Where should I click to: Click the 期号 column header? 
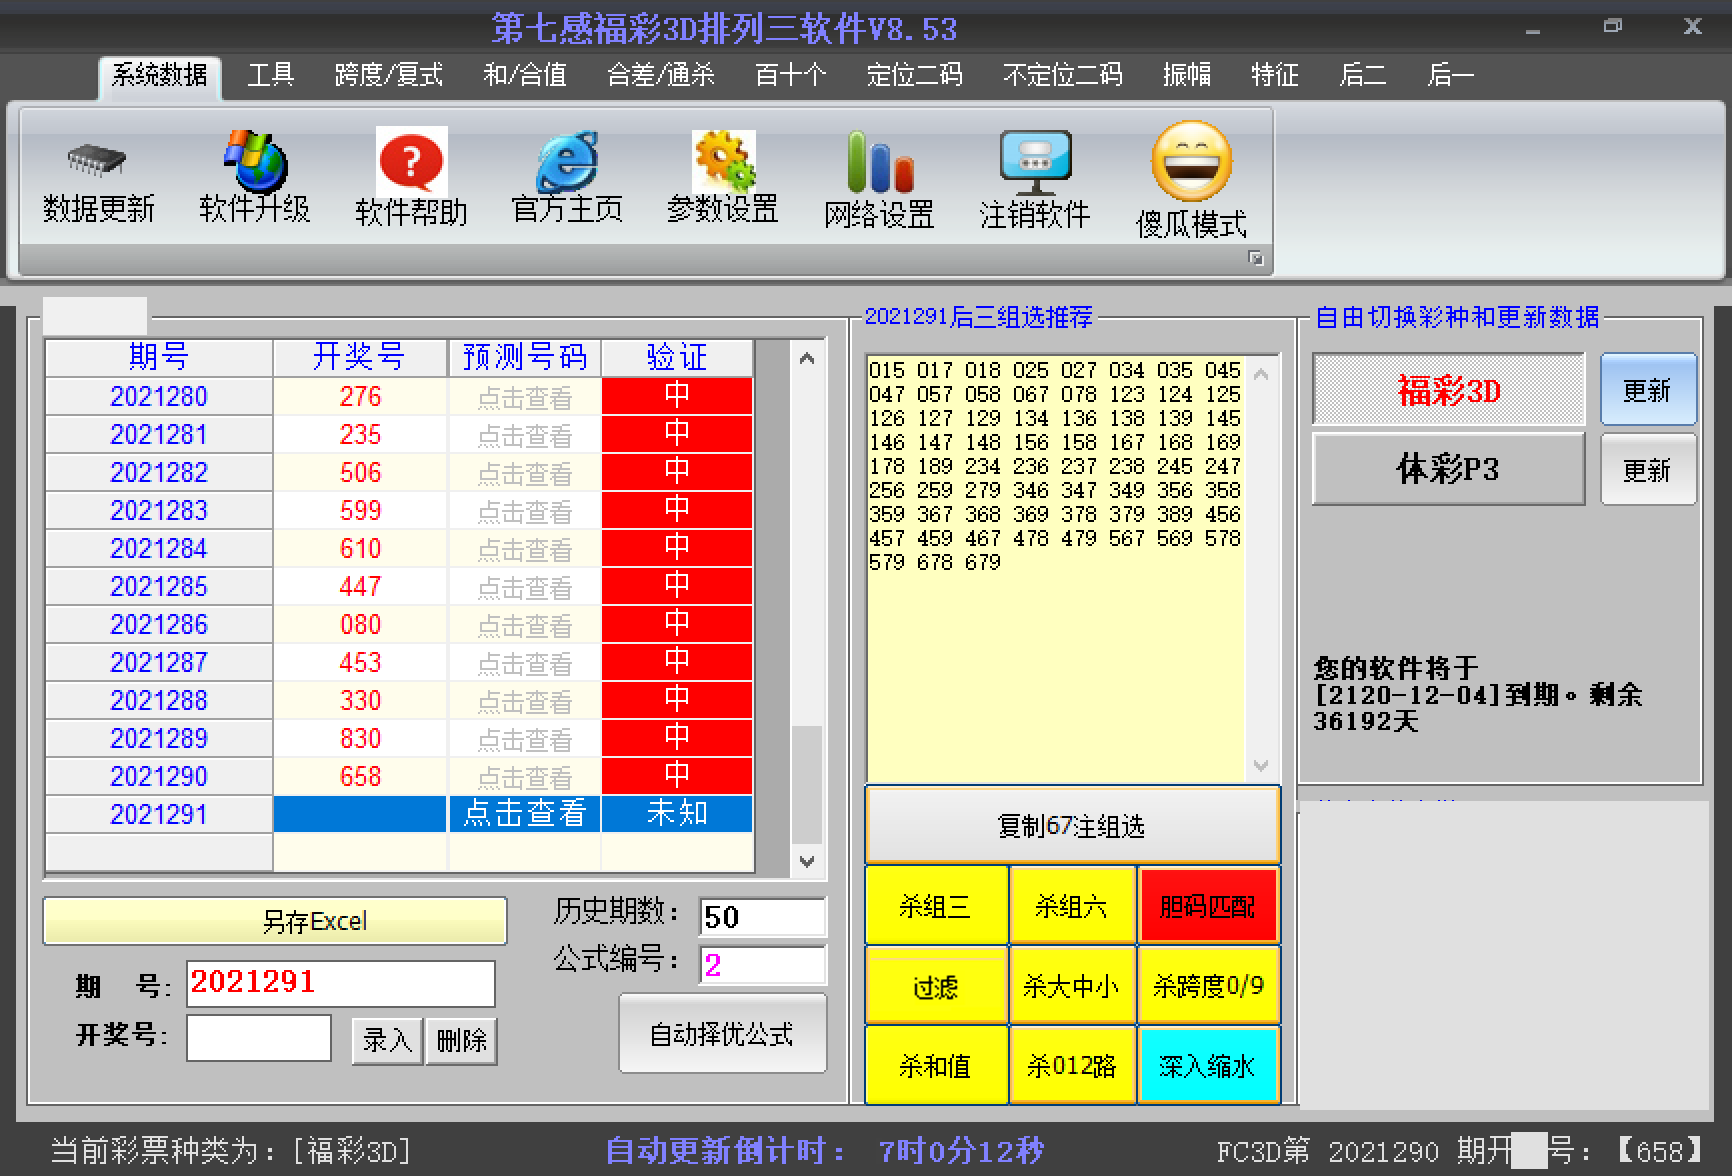coord(159,357)
